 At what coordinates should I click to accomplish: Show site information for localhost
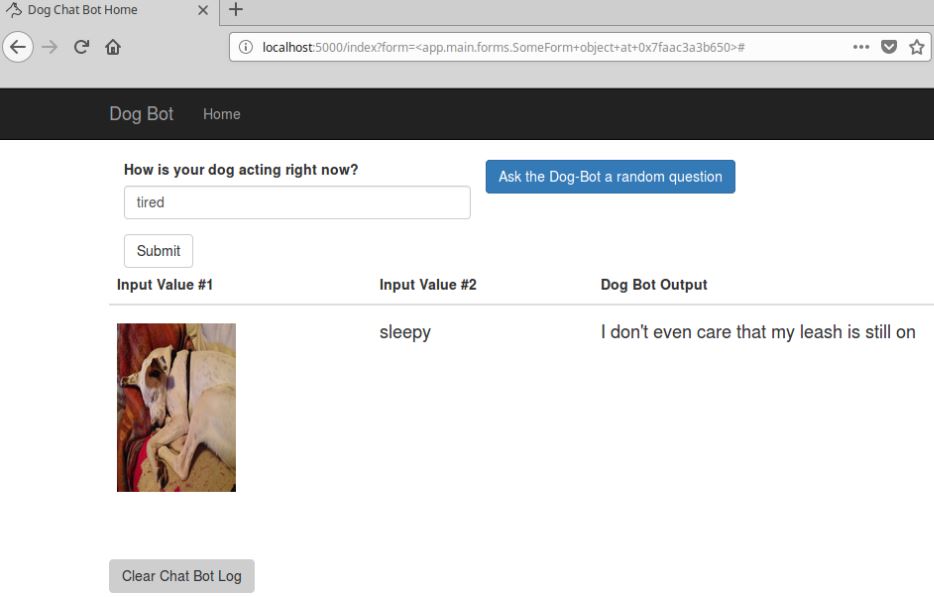point(246,47)
